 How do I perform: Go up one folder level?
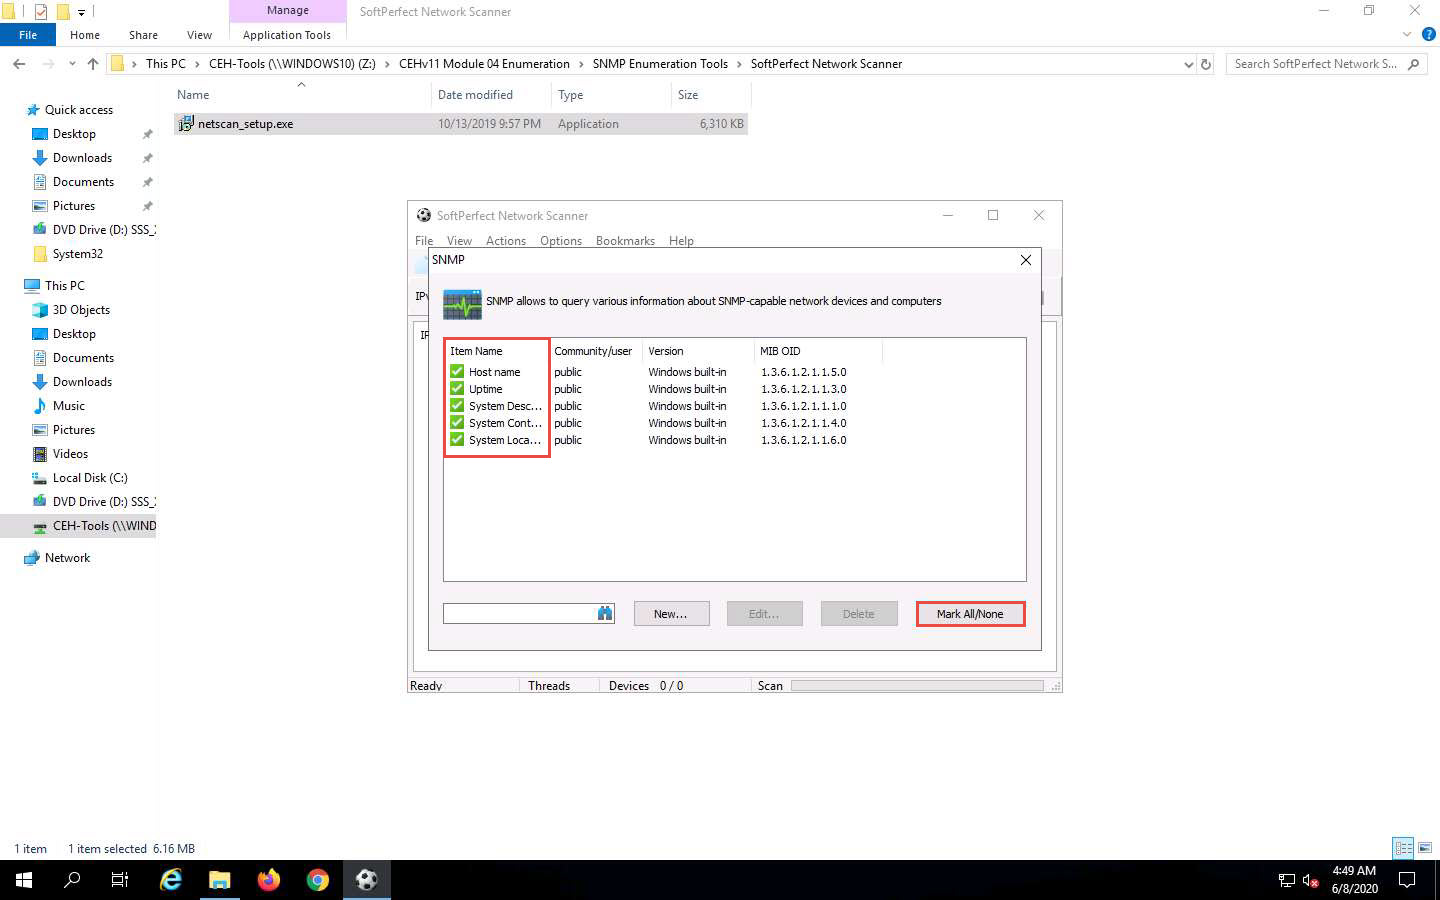click(x=93, y=64)
